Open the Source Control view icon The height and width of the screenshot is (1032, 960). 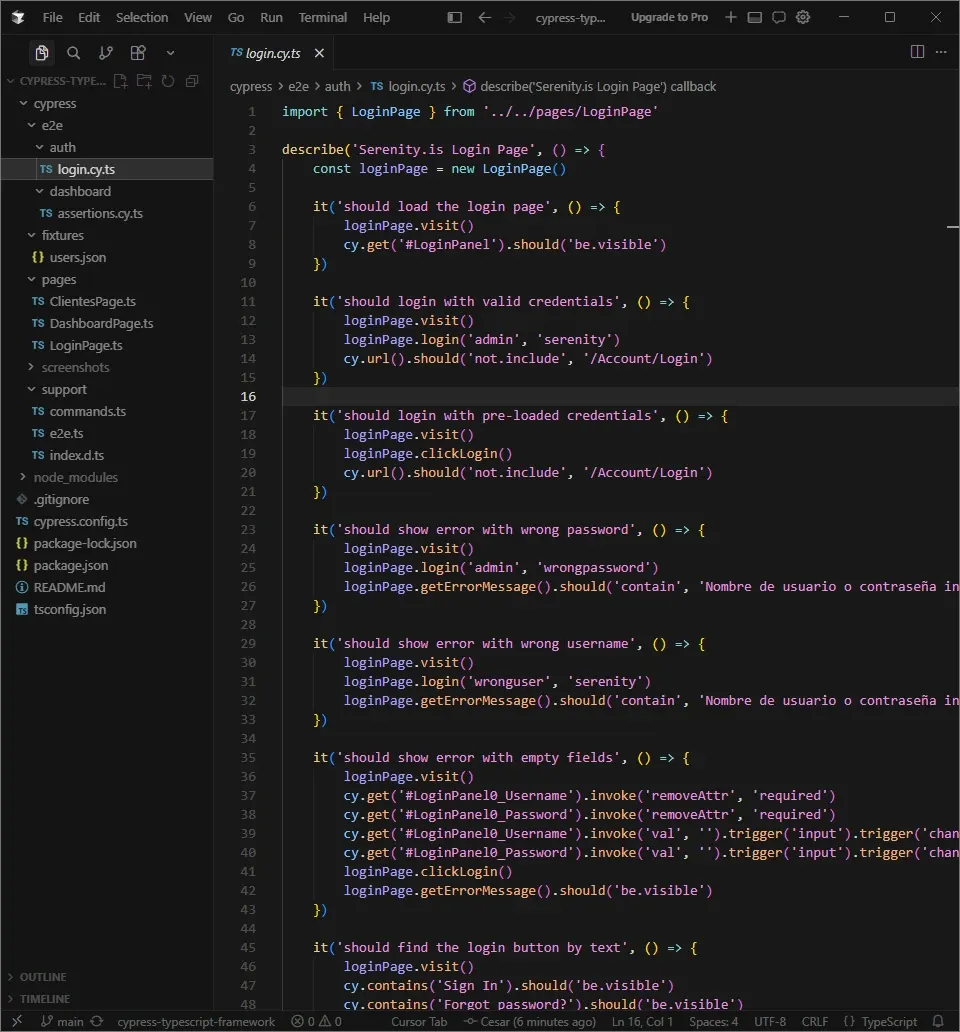(105, 53)
